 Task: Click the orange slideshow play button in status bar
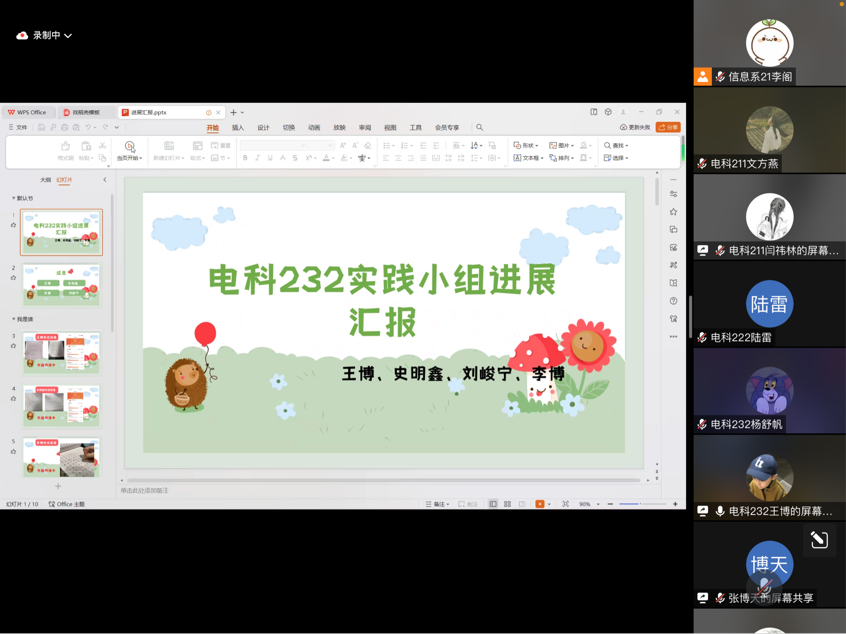click(540, 504)
